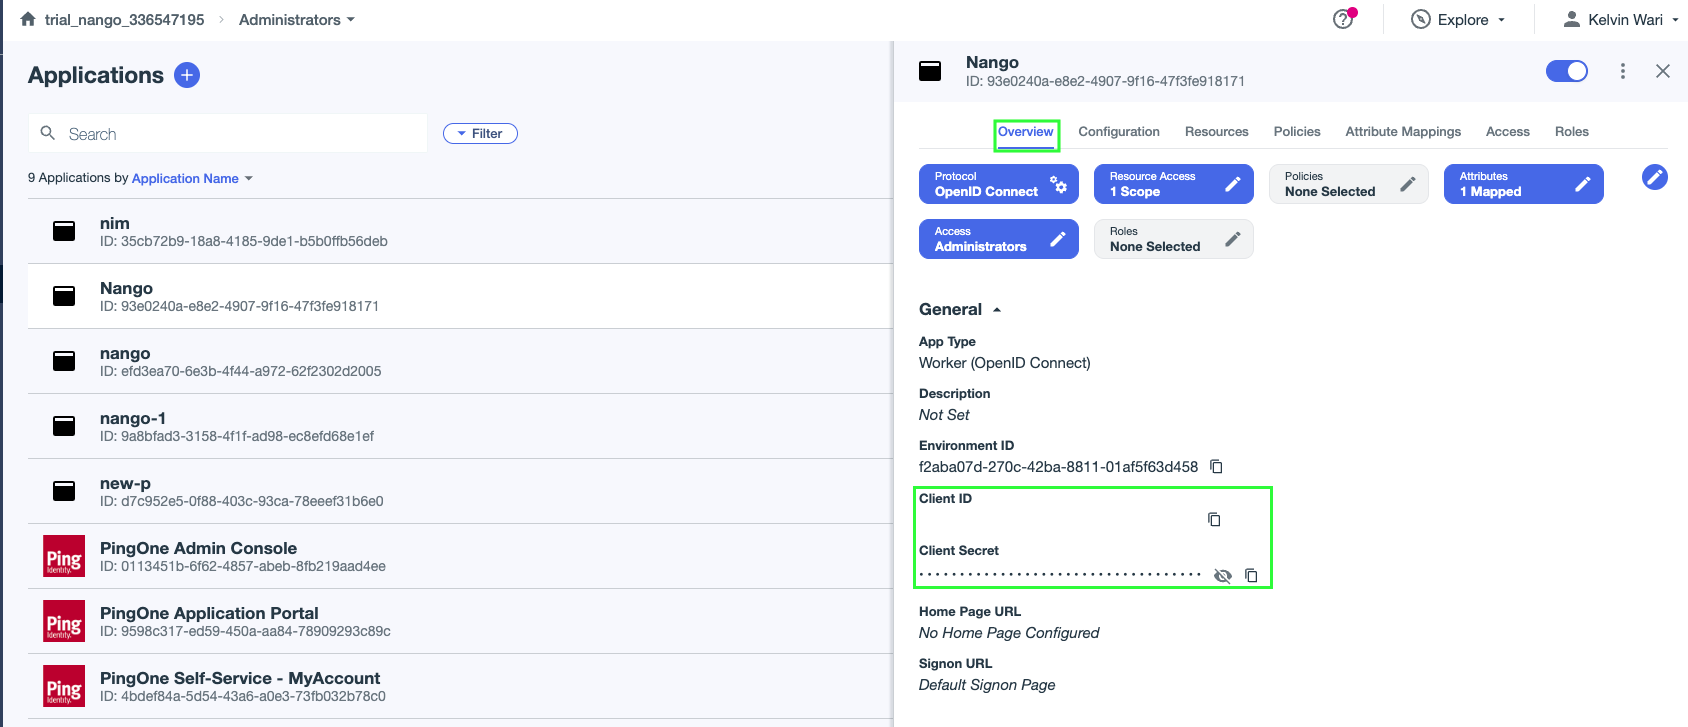Go to home via house icon
1688x727 pixels.
[x=28, y=19]
